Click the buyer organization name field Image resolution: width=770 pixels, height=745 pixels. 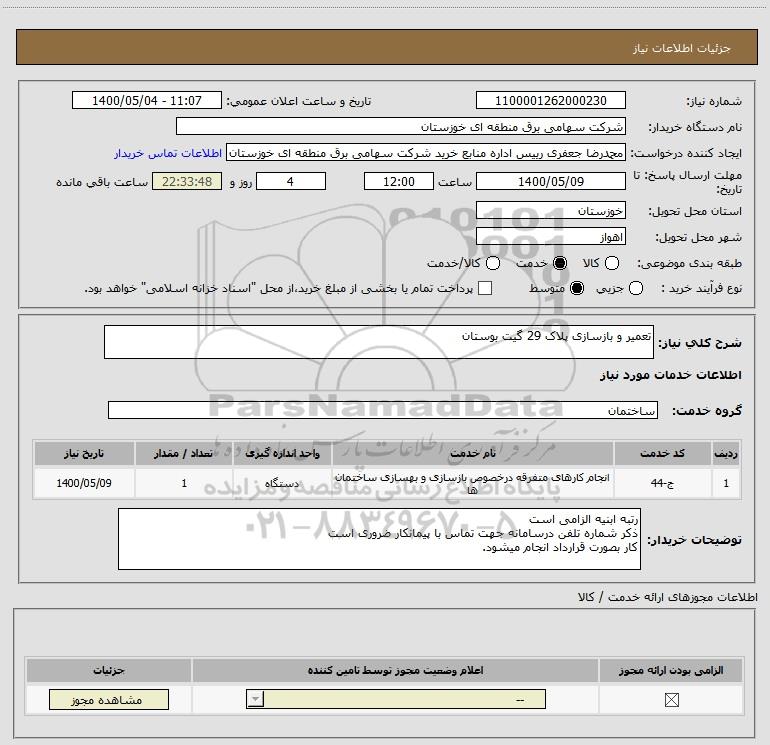pos(401,126)
